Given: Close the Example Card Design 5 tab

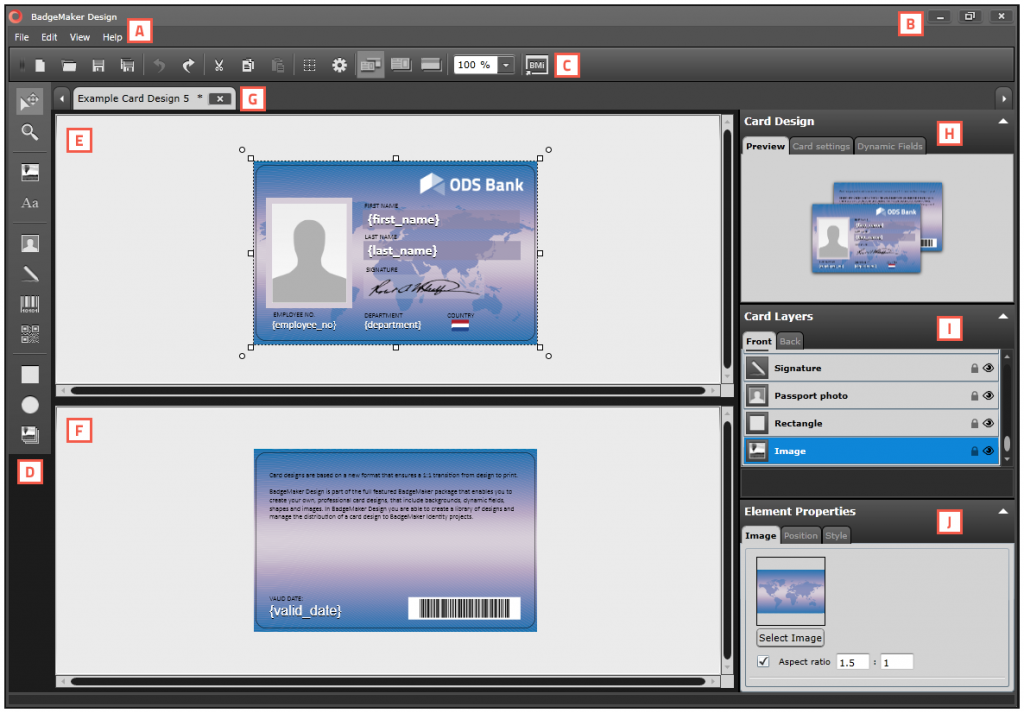Looking at the screenshot, I should (220, 98).
